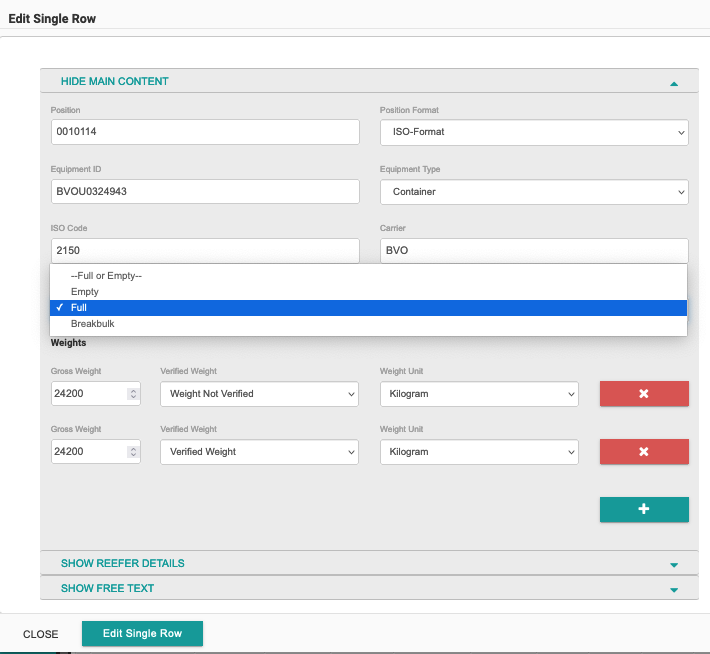Screen dimensions: 710x654
Task: Choose the highlighted Full option
Action: [x=78, y=308]
